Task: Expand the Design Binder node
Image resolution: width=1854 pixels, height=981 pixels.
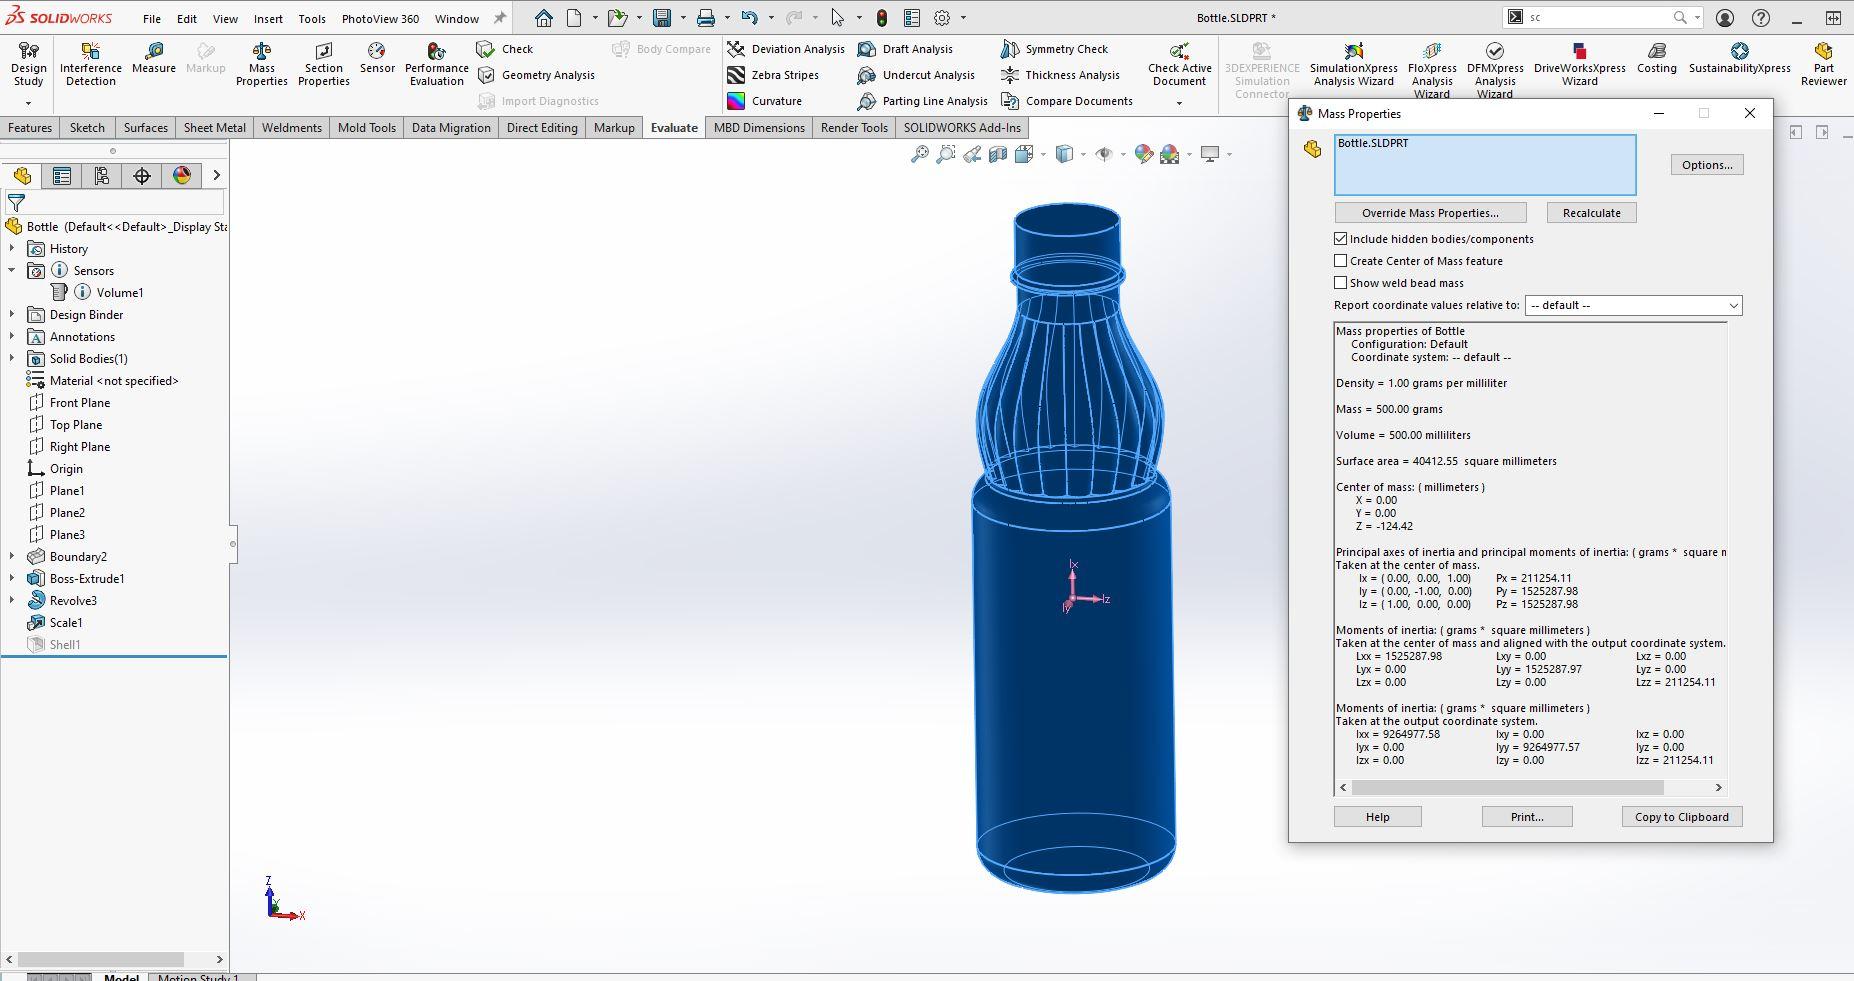Action: 12,315
